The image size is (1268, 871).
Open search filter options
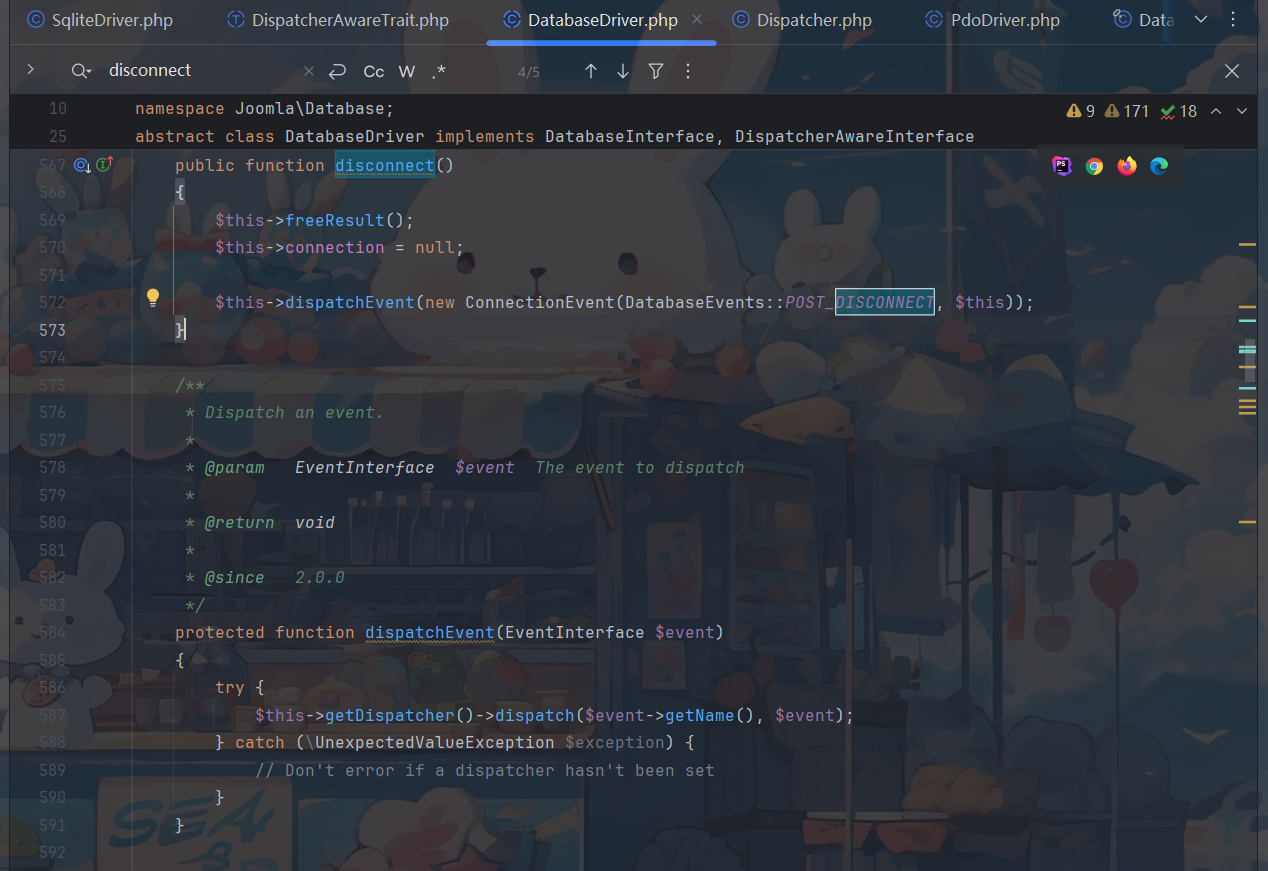(x=656, y=71)
